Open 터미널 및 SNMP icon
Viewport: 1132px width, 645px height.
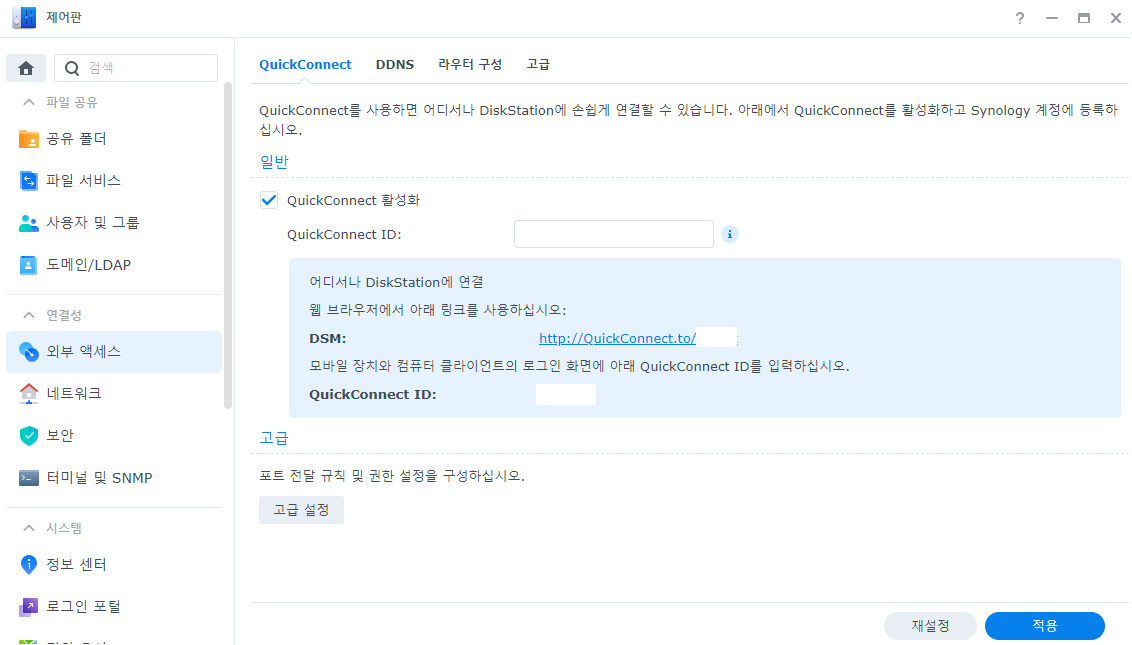28,478
